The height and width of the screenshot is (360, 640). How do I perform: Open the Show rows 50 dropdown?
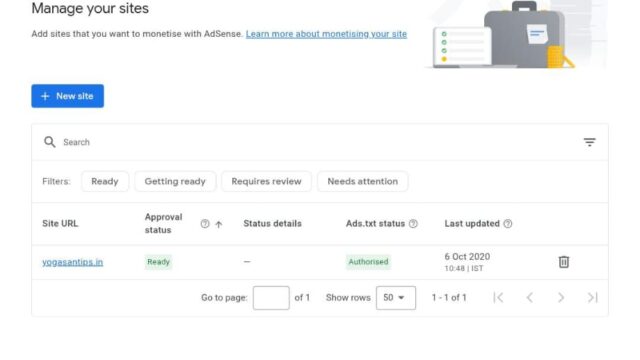396,298
